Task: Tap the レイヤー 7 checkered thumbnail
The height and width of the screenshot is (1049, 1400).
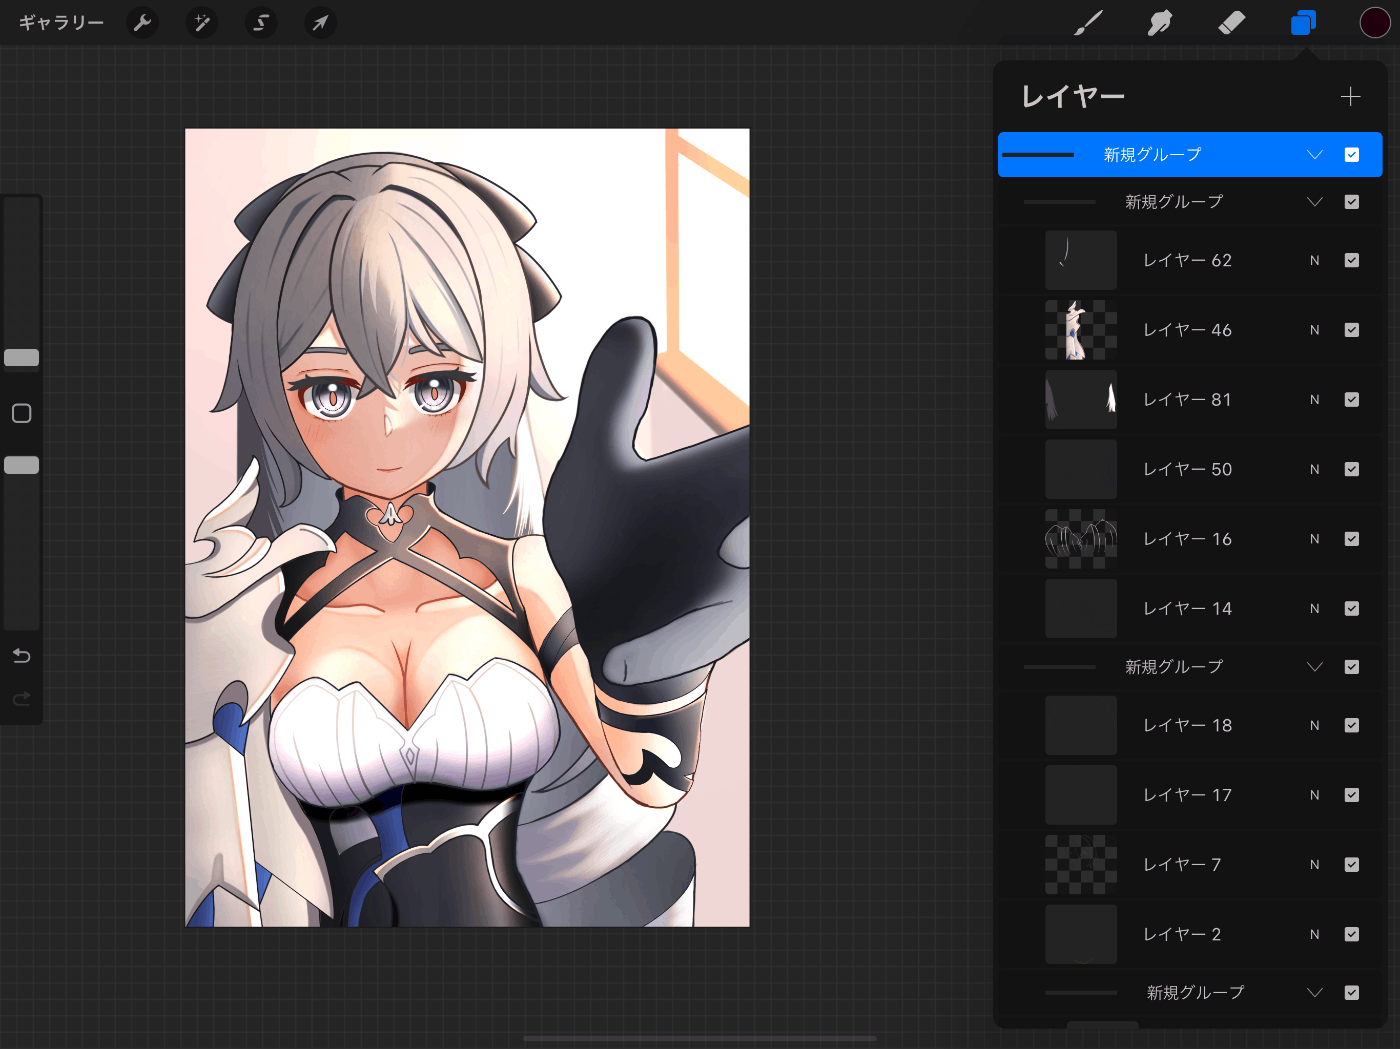Action: pyautogui.click(x=1081, y=865)
